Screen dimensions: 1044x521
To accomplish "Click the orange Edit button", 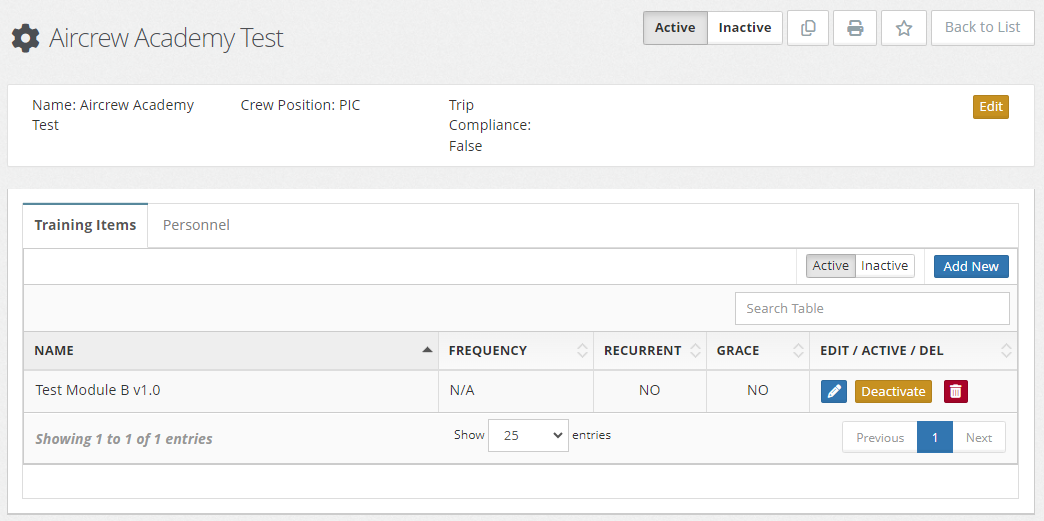I will 991,107.
